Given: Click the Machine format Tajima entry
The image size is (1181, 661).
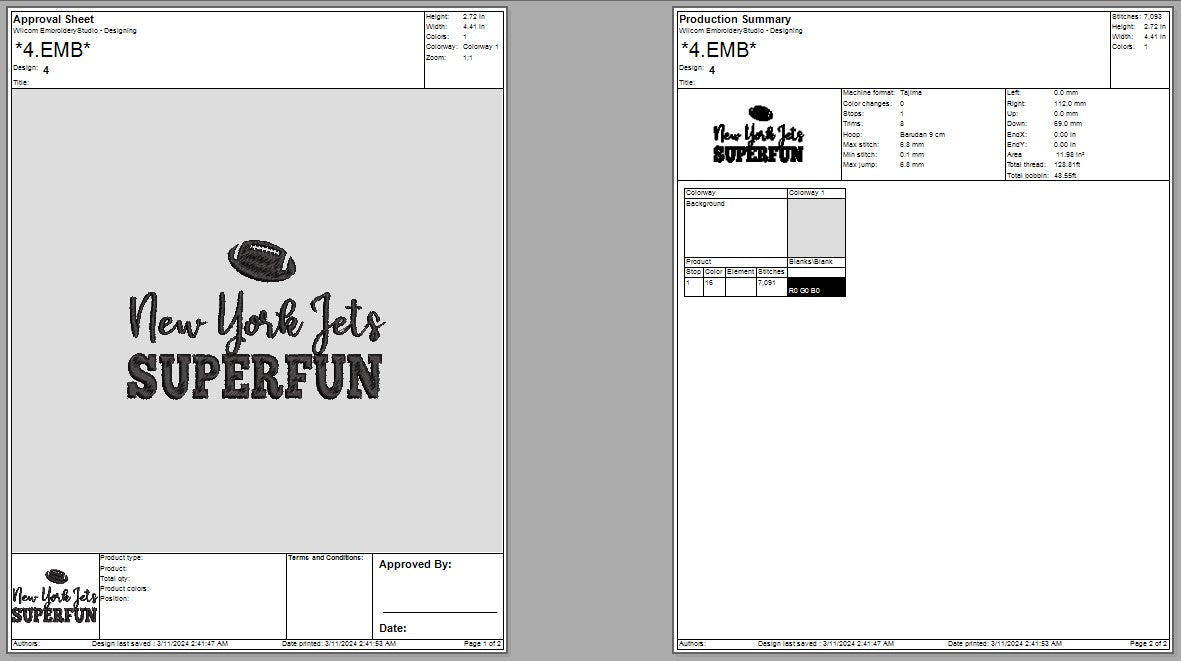Looking at the screenshot, I should pyautogui.click(x=882, y=93).
